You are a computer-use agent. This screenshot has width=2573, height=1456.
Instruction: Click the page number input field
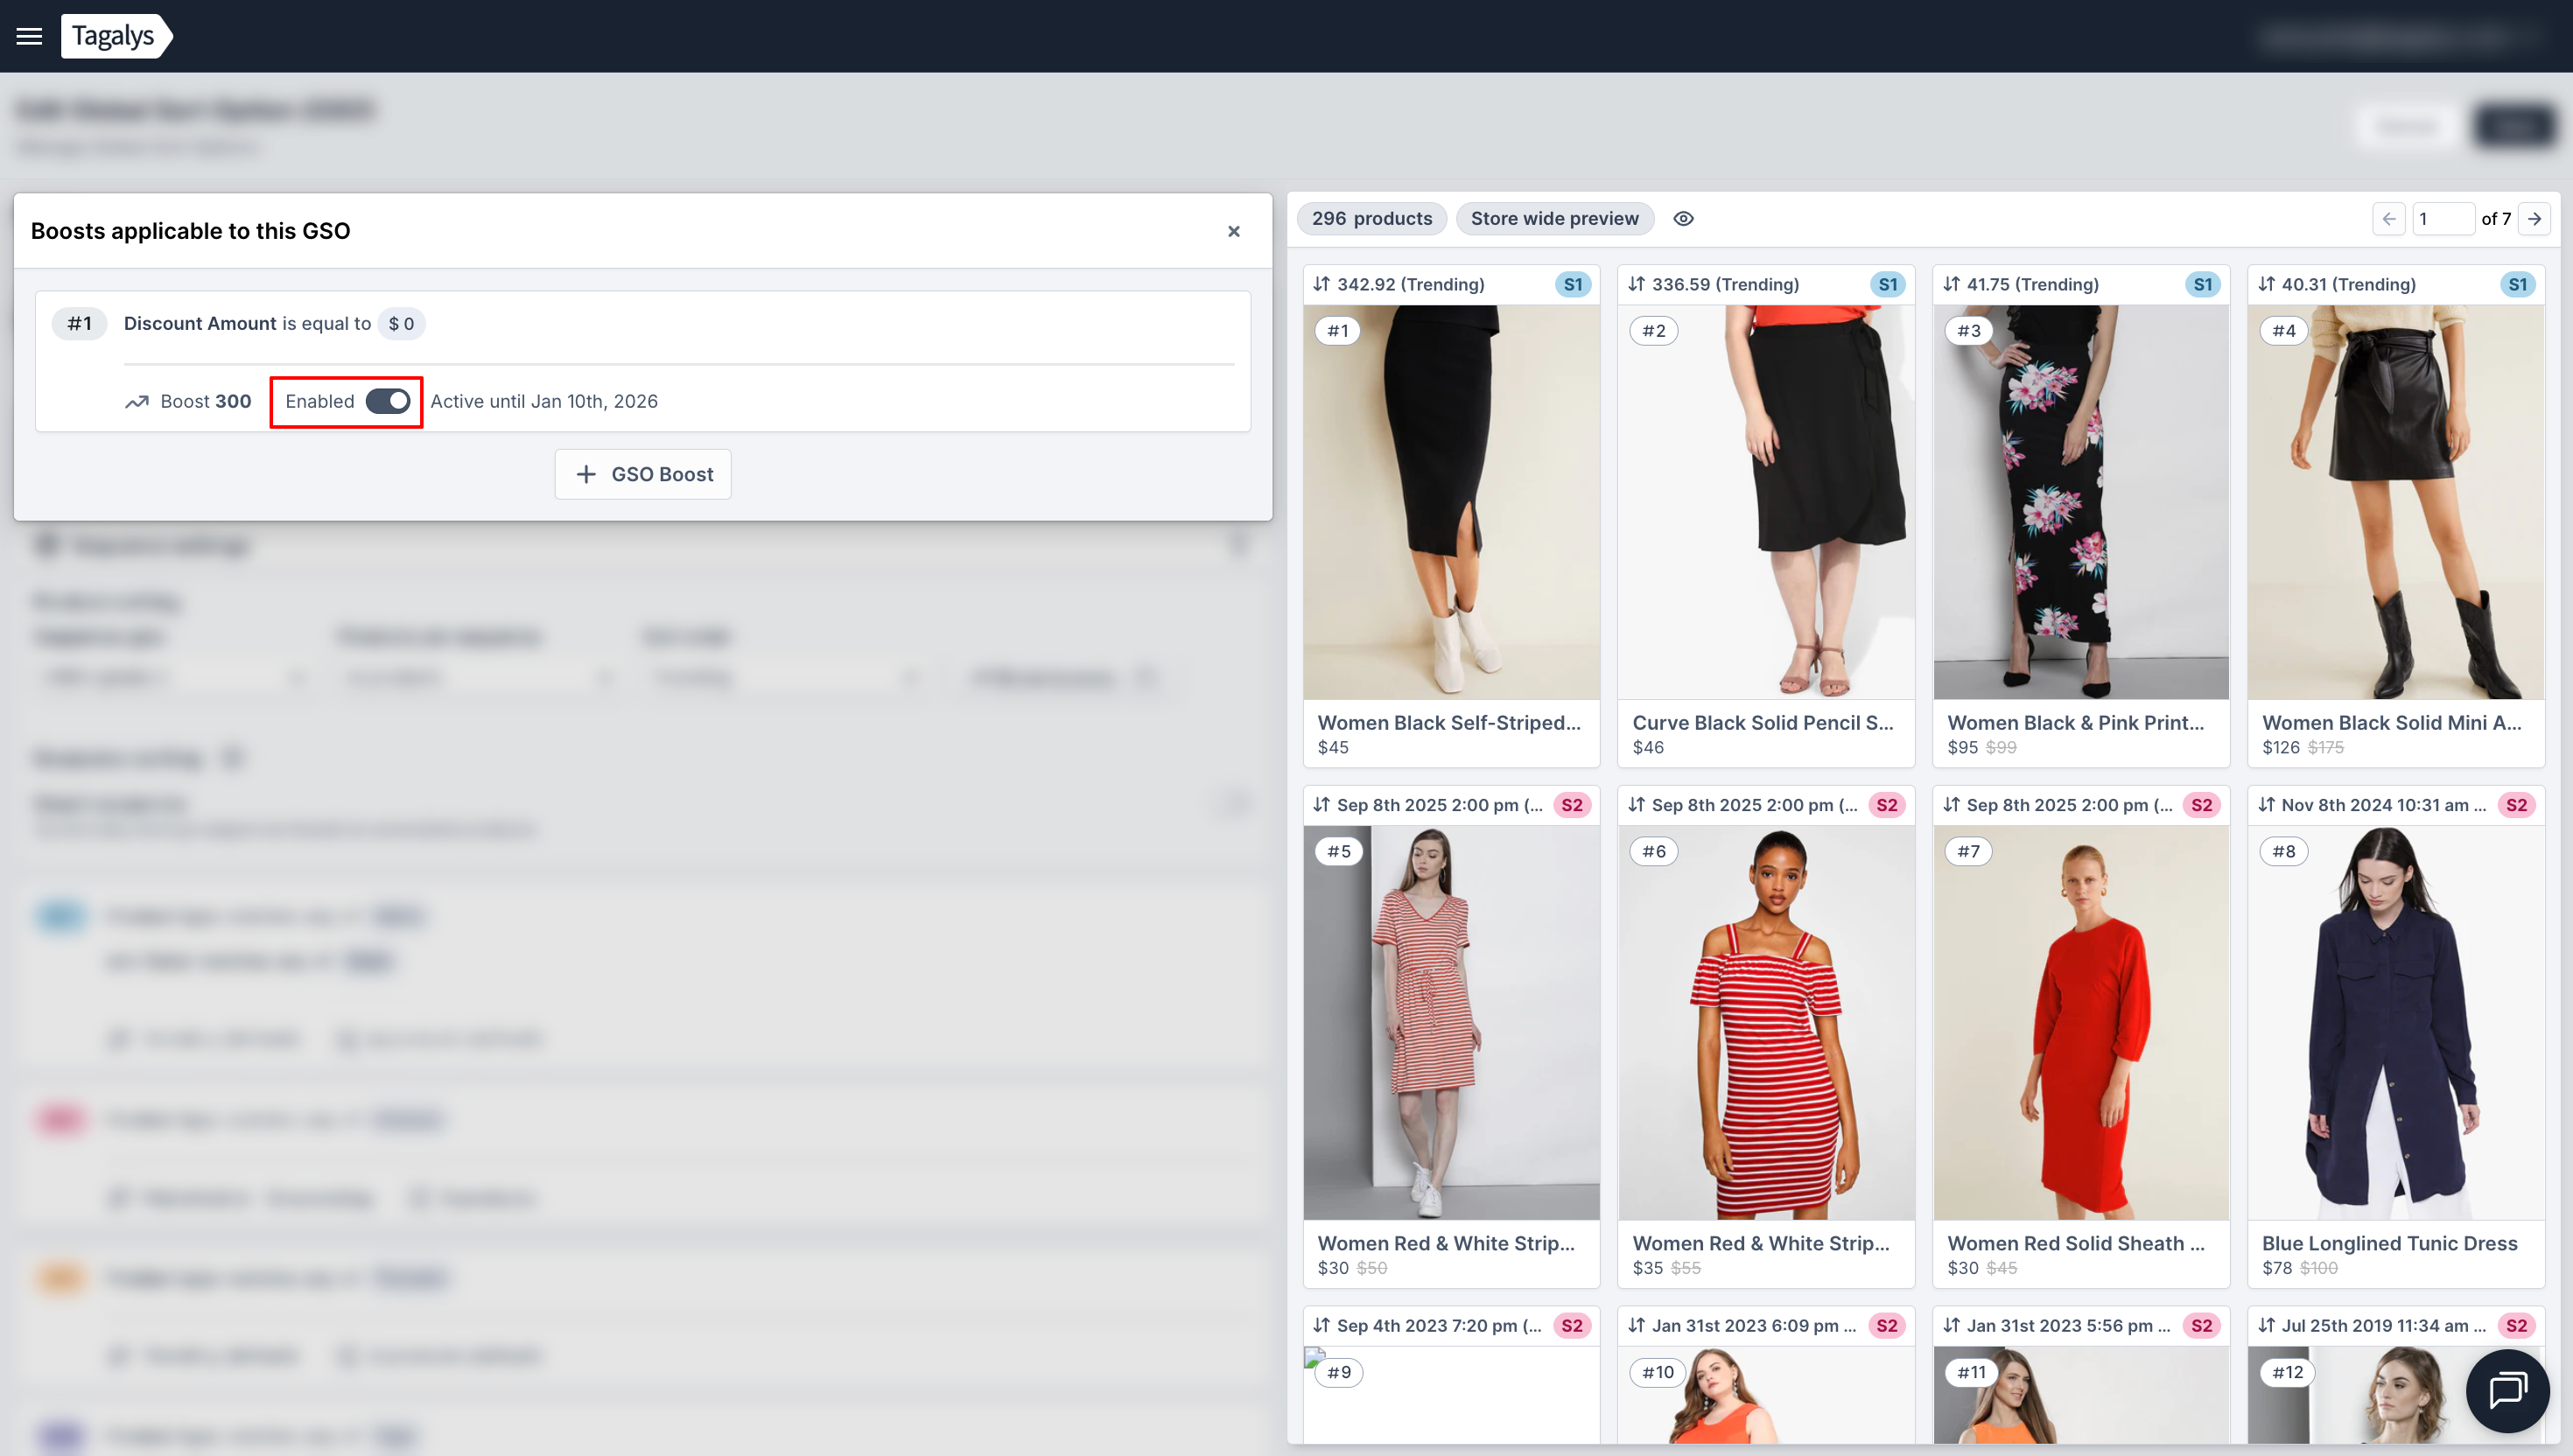[x=2442, y=219]
